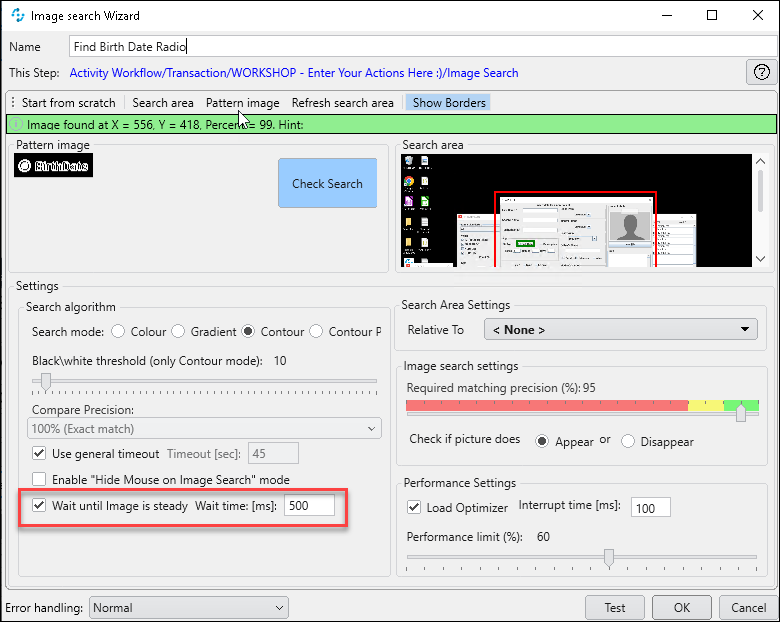The image size is (780, 622).
Task: Click Start from scratch toolbar item
Action: 68,103
